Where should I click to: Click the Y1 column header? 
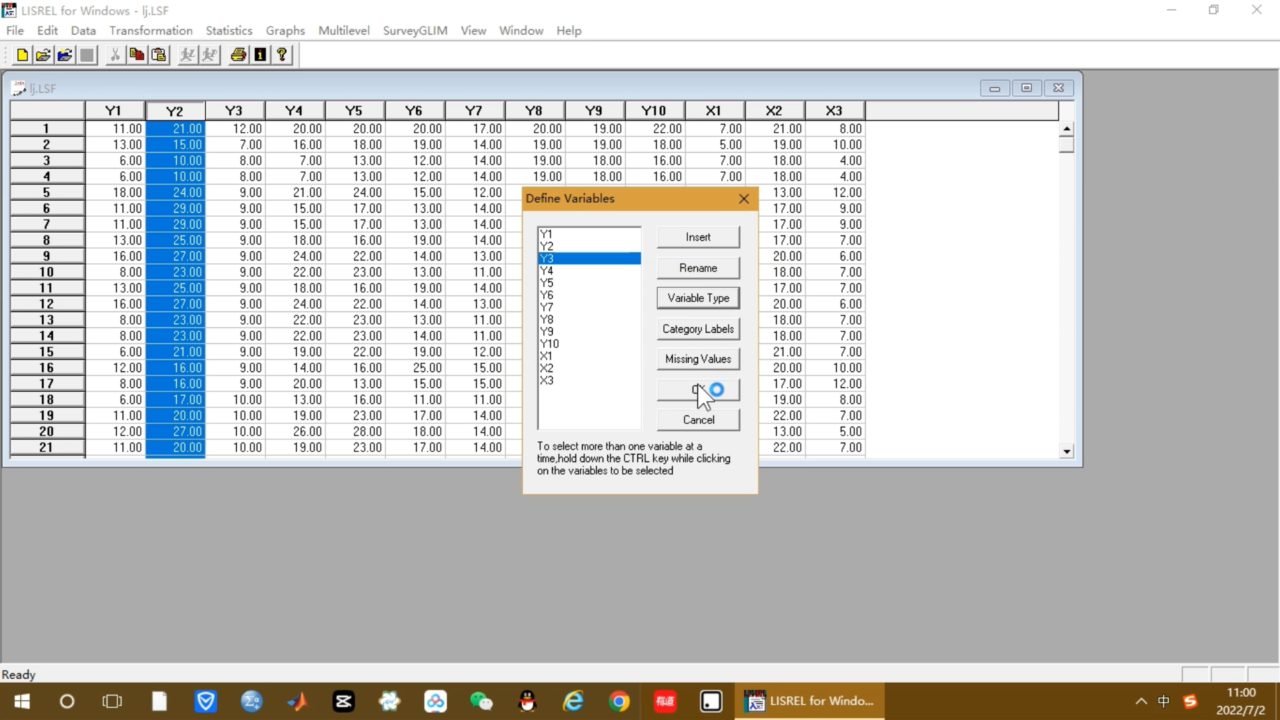coord(115,111)
